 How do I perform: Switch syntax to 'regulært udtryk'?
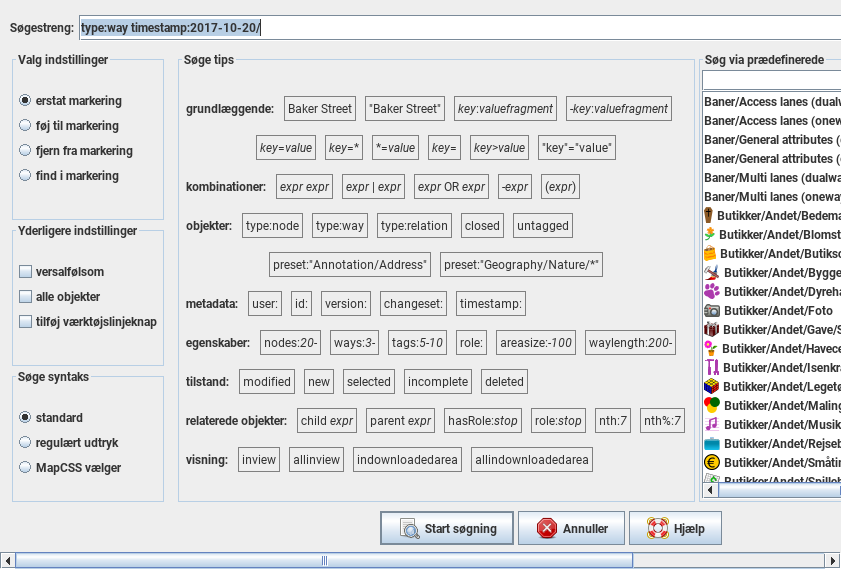coord(25,442)
